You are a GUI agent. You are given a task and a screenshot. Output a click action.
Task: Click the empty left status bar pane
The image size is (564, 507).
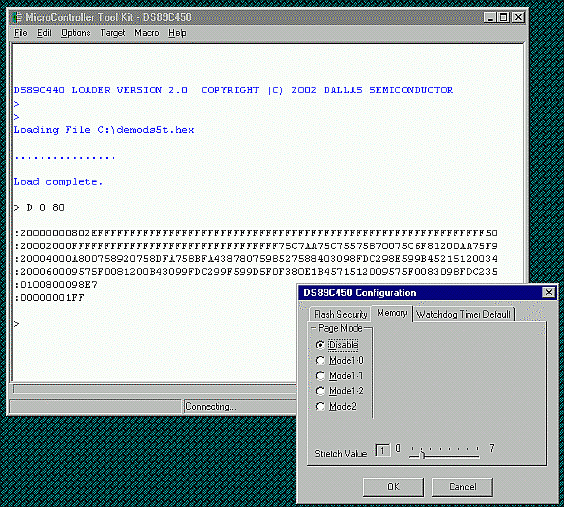point(96,407)
